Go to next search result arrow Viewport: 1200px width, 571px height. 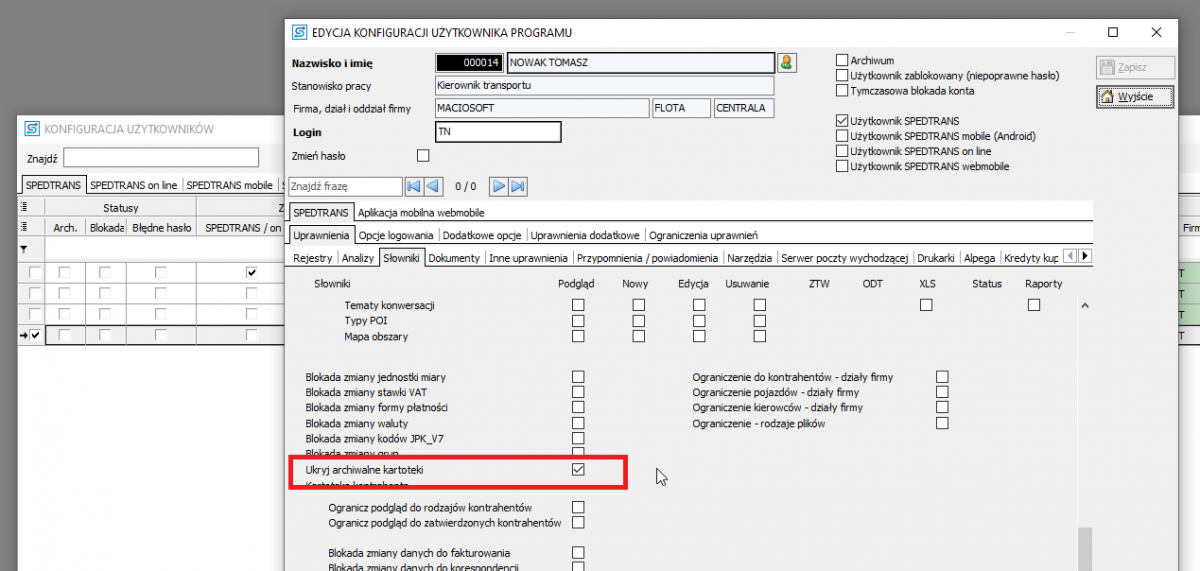[x=499, y=186]
